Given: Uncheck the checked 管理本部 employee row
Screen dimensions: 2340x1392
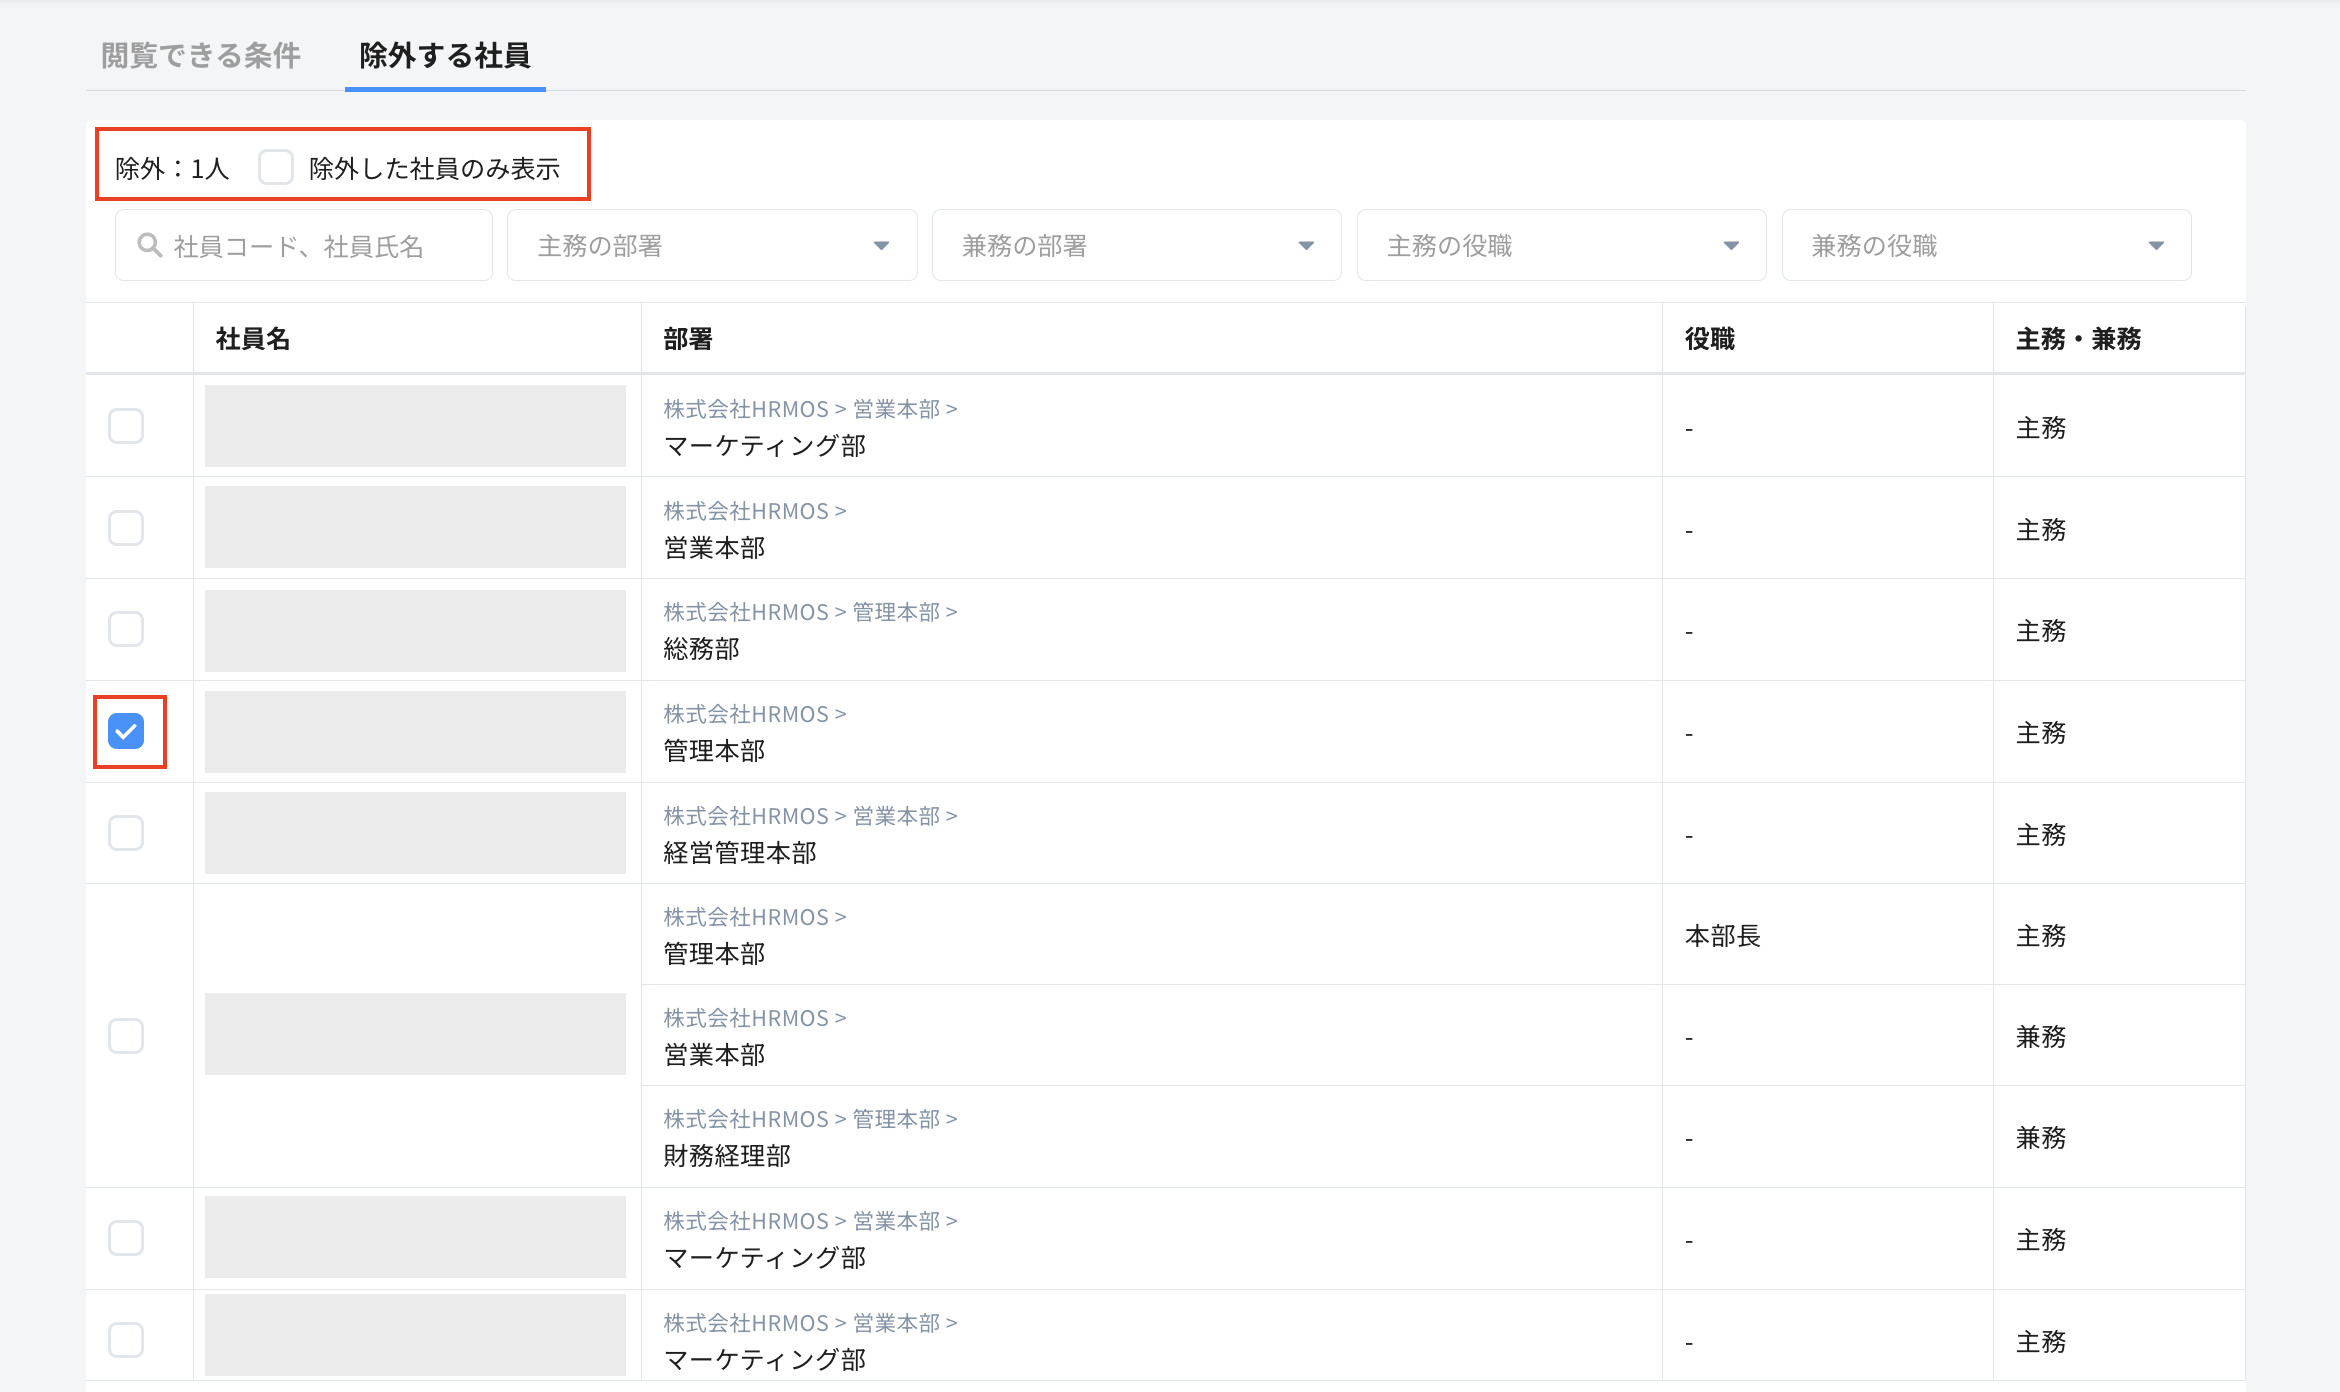Looking at the screenshot, I should [x=126, y=731].
